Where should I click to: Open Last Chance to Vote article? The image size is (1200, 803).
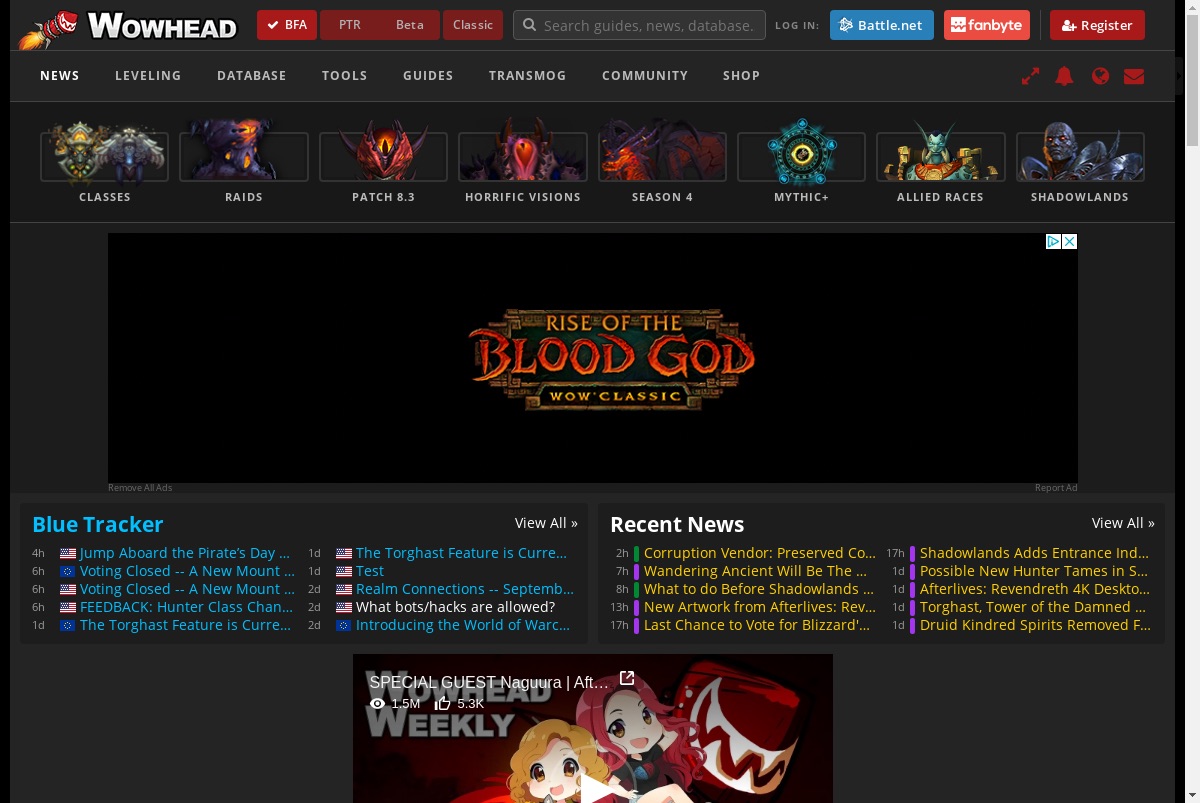[757, 625]
